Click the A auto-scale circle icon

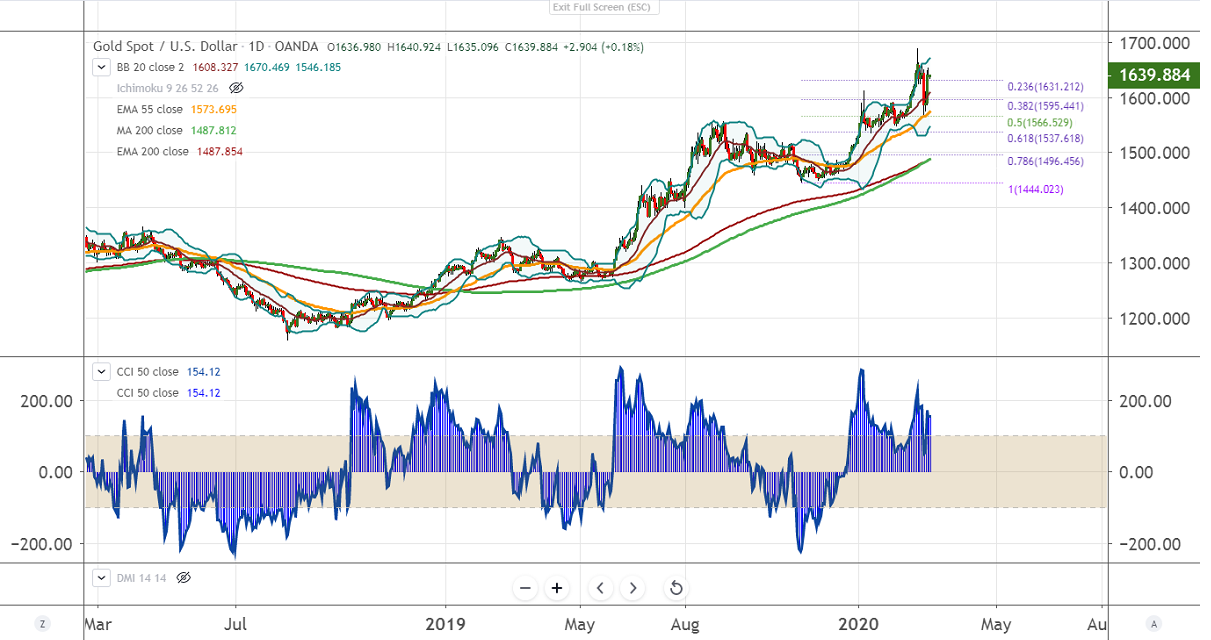pyautogui.click(x=1154, y=622)
